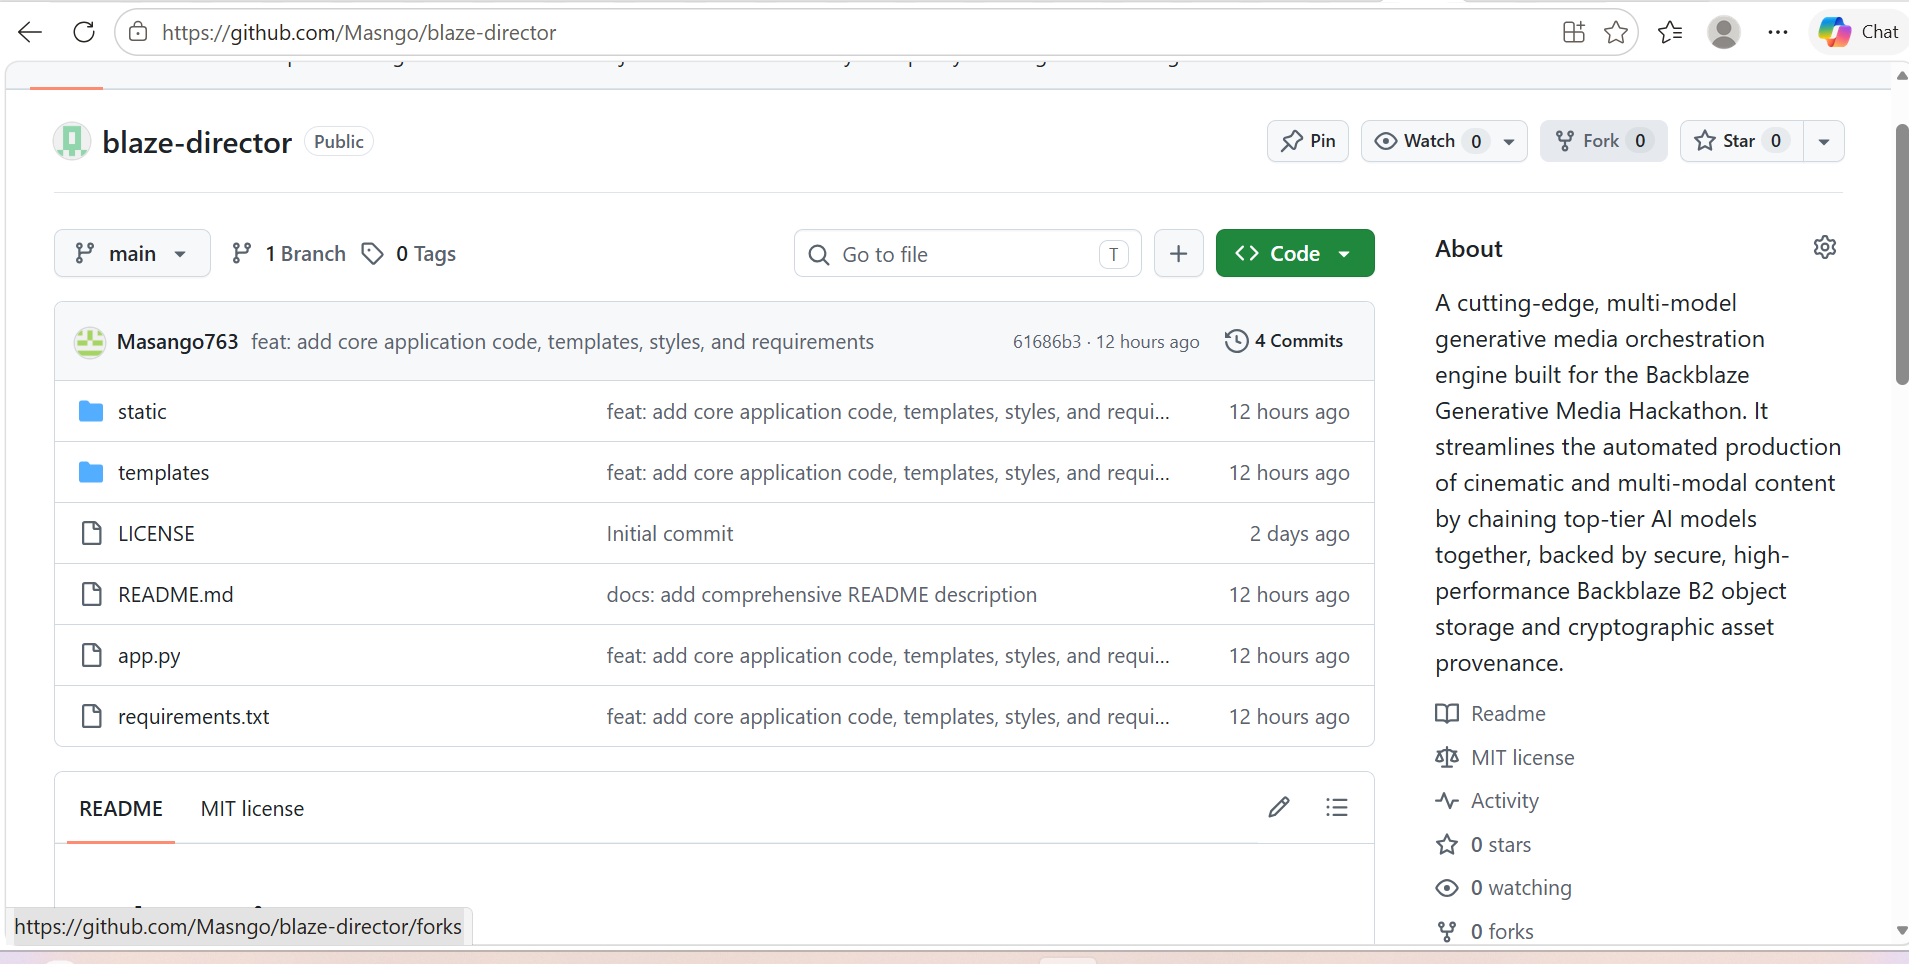Open the LICENSE file
The height and width of the screenshot is (964, 1909).
pyautogui.click(x=156, y=533)
